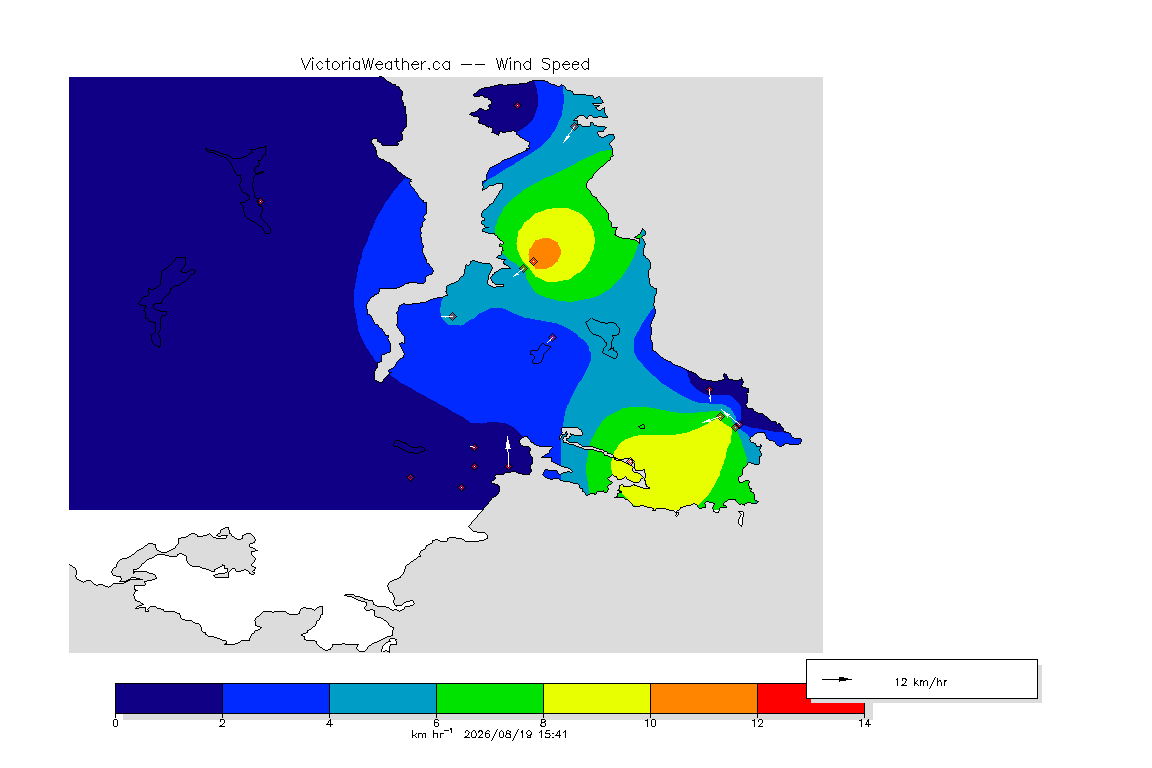1152x768 pixels.
Task: Click the 12 km/hr legend label text
Action: tap(921, 682)
